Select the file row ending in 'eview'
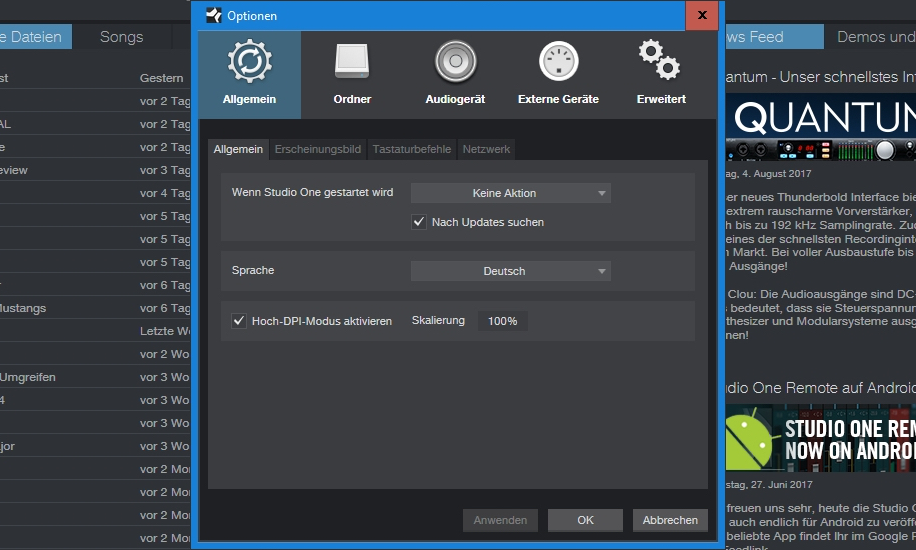Viewport: 916px width, 550px height. 95,170
